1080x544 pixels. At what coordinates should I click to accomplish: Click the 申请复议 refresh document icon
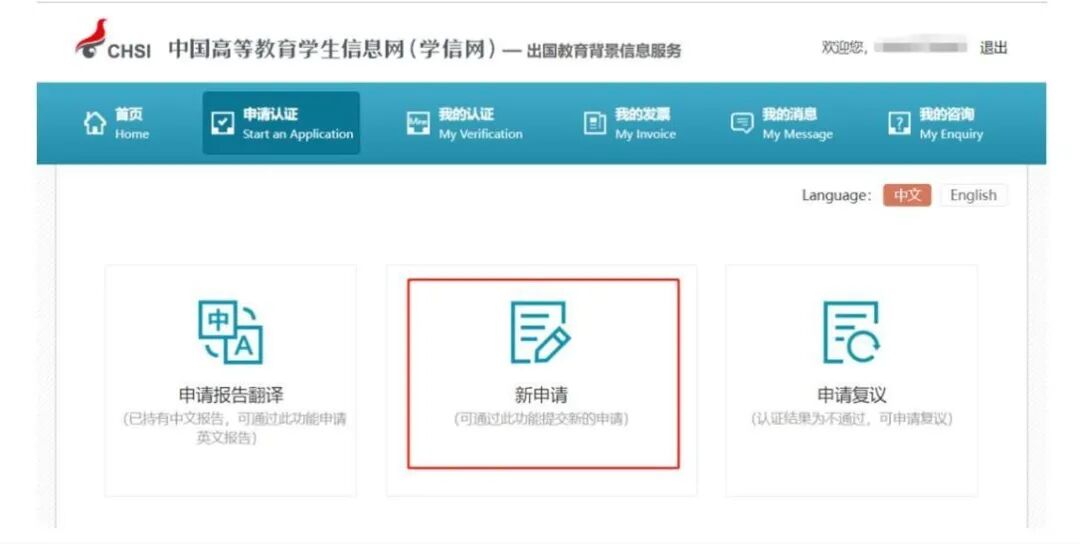[851, 333]
